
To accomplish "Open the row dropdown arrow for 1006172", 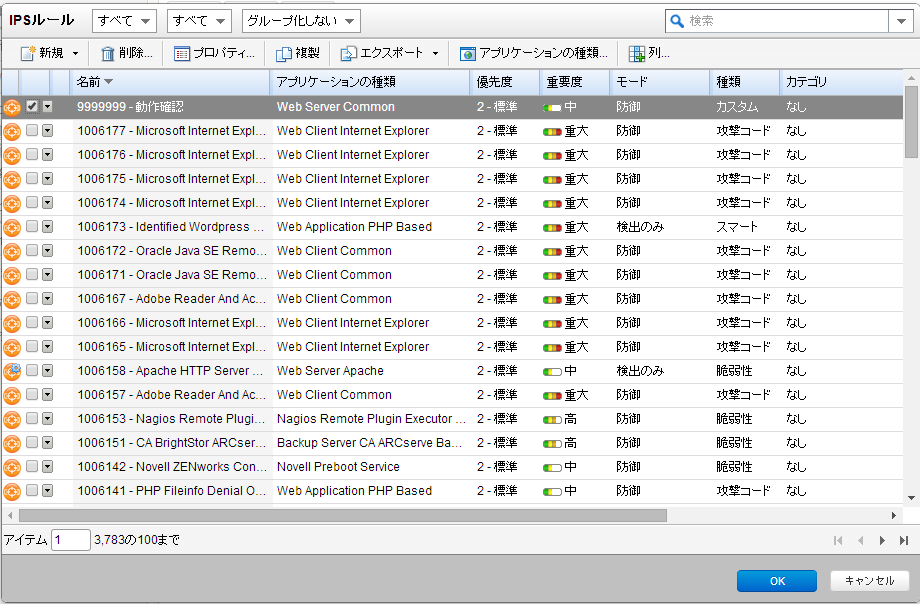I will point(47,251).
